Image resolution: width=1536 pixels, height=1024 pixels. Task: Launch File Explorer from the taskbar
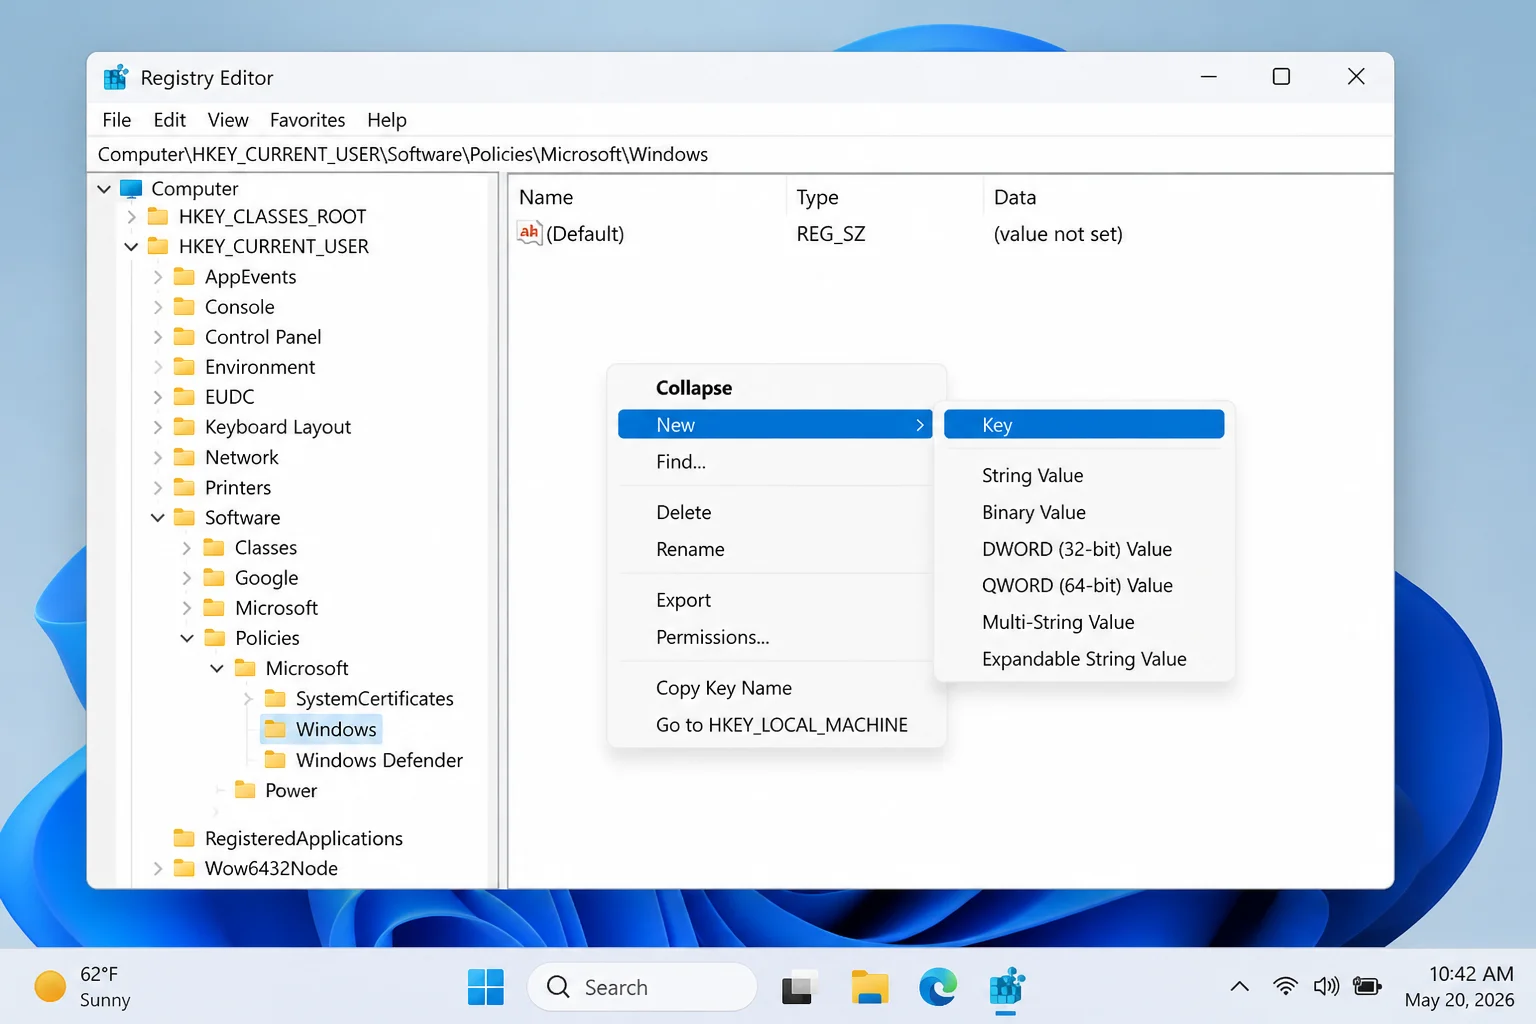click(870, 987)
